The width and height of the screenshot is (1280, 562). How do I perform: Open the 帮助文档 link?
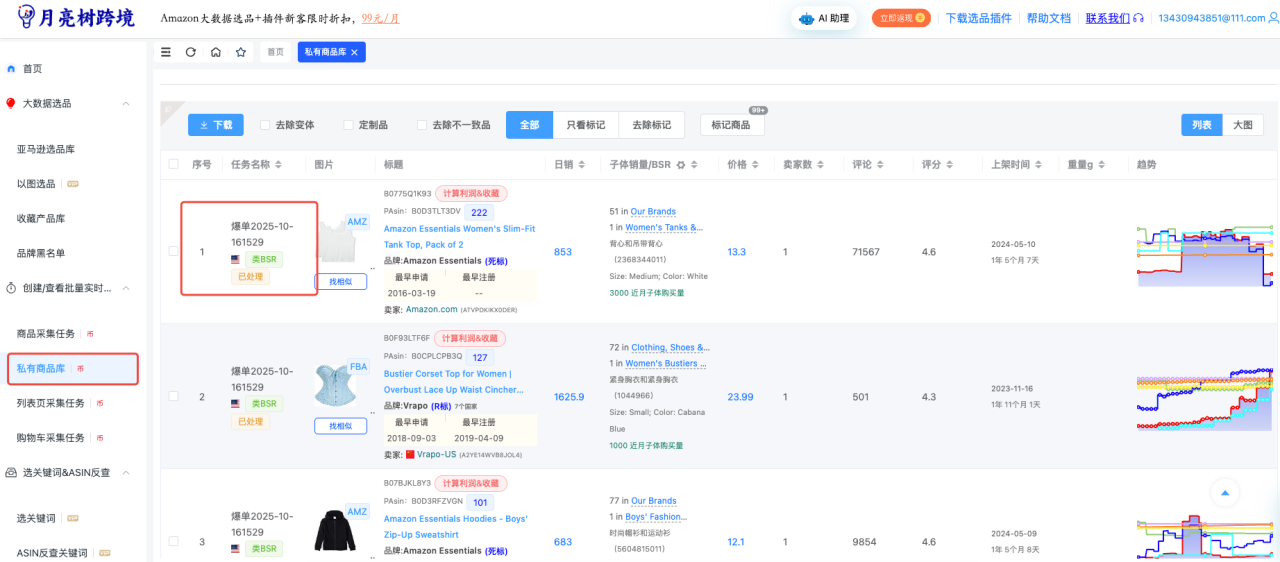[1048, 18]
